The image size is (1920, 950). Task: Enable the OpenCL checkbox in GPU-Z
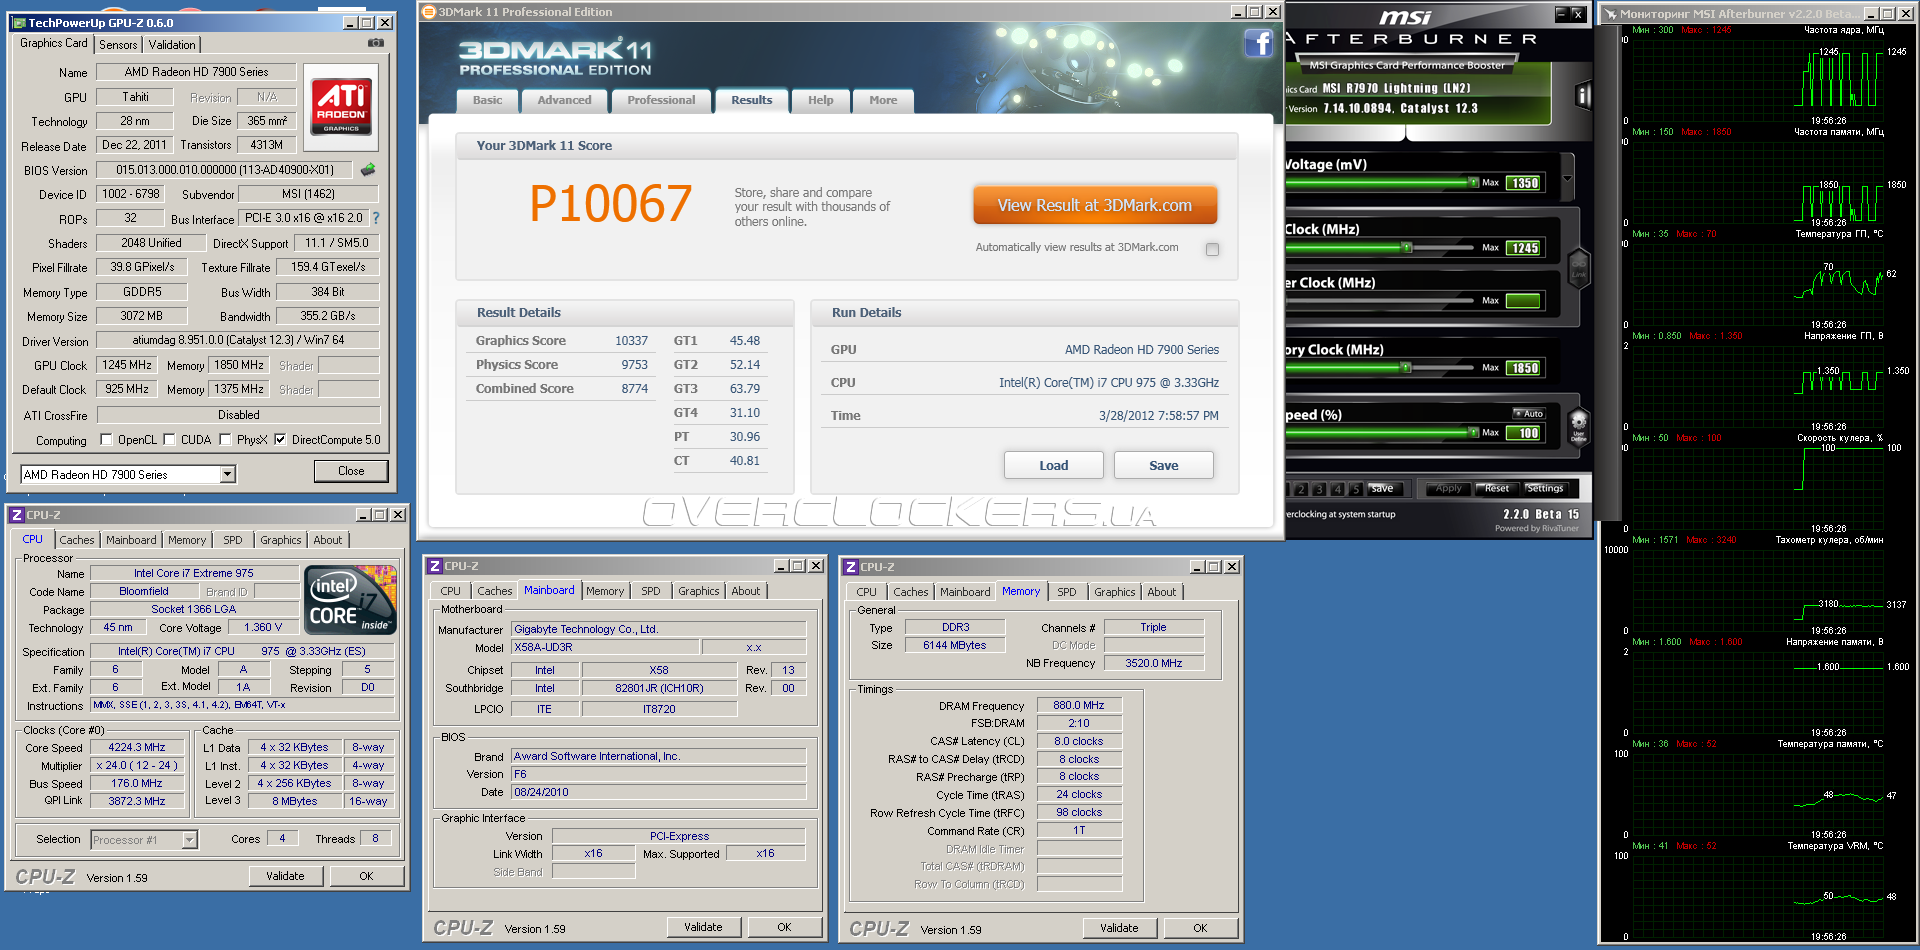coord(106,439)
